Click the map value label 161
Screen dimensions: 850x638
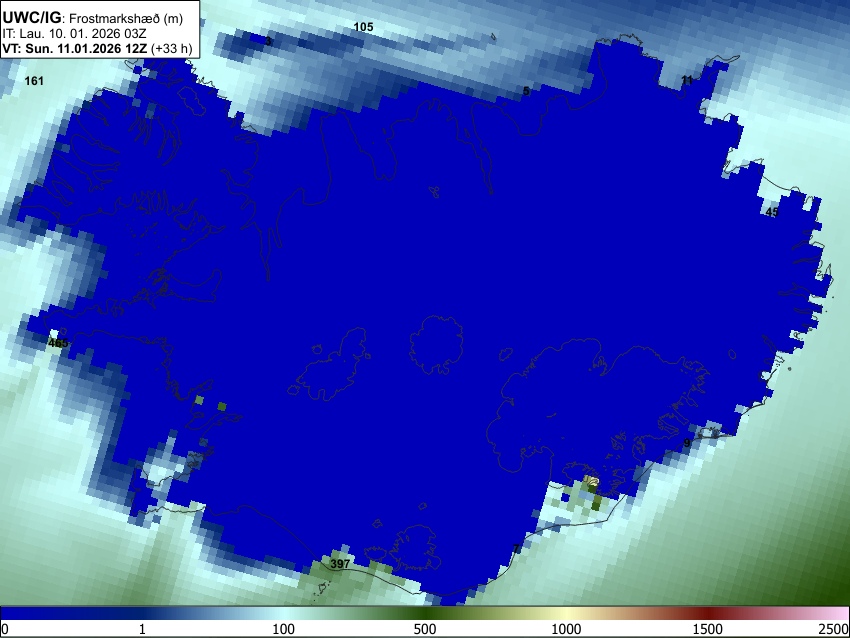(x=34, y=81)
